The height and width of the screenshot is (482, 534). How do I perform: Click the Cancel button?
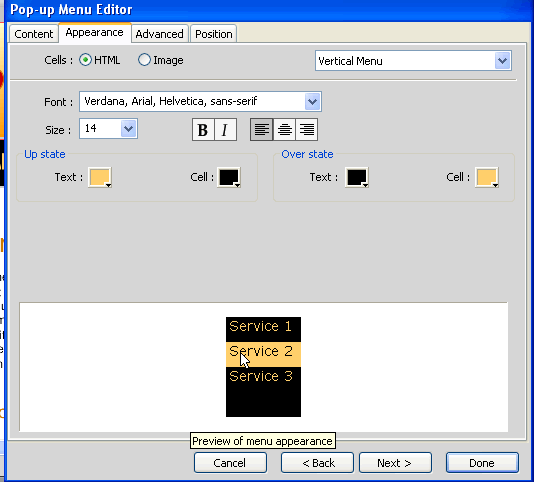pos(230,463)
